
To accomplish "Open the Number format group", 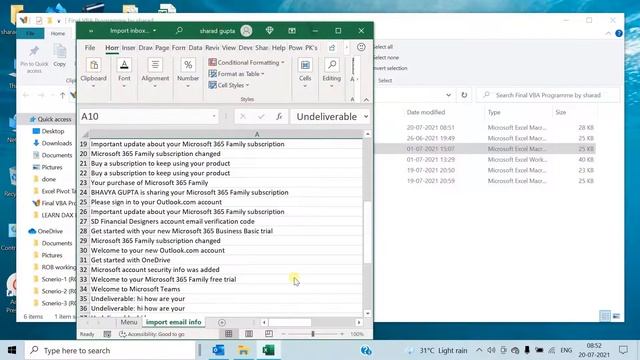I will pos(188,73).
